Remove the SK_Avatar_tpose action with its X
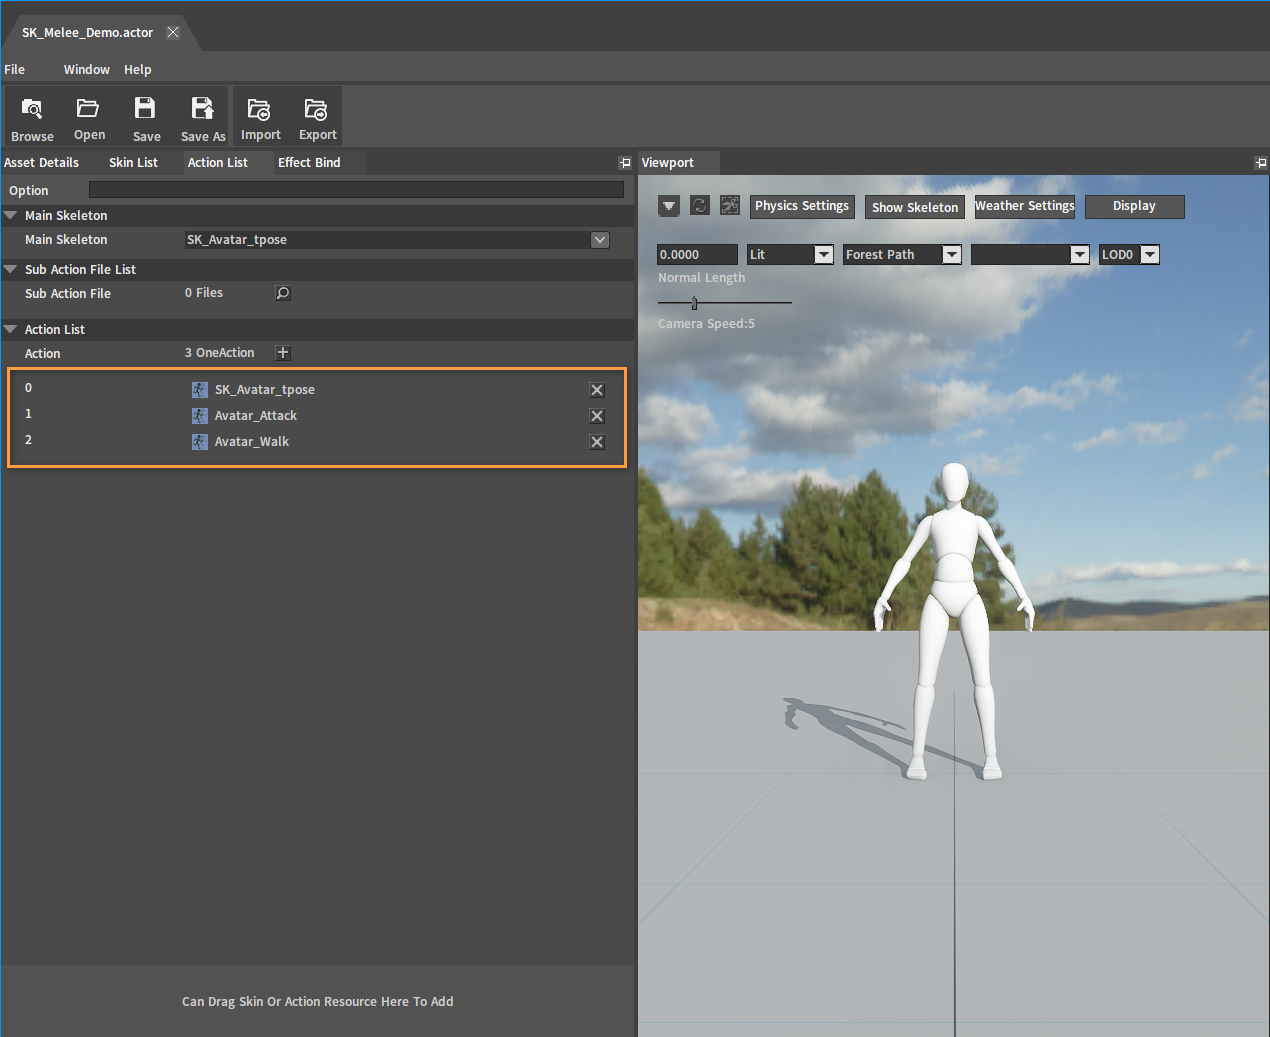The image size is (1270, 1037). (597, 390)
